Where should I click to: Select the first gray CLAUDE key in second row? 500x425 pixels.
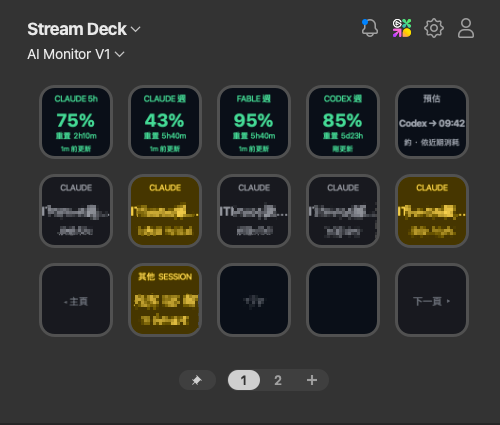coord(76,211)
